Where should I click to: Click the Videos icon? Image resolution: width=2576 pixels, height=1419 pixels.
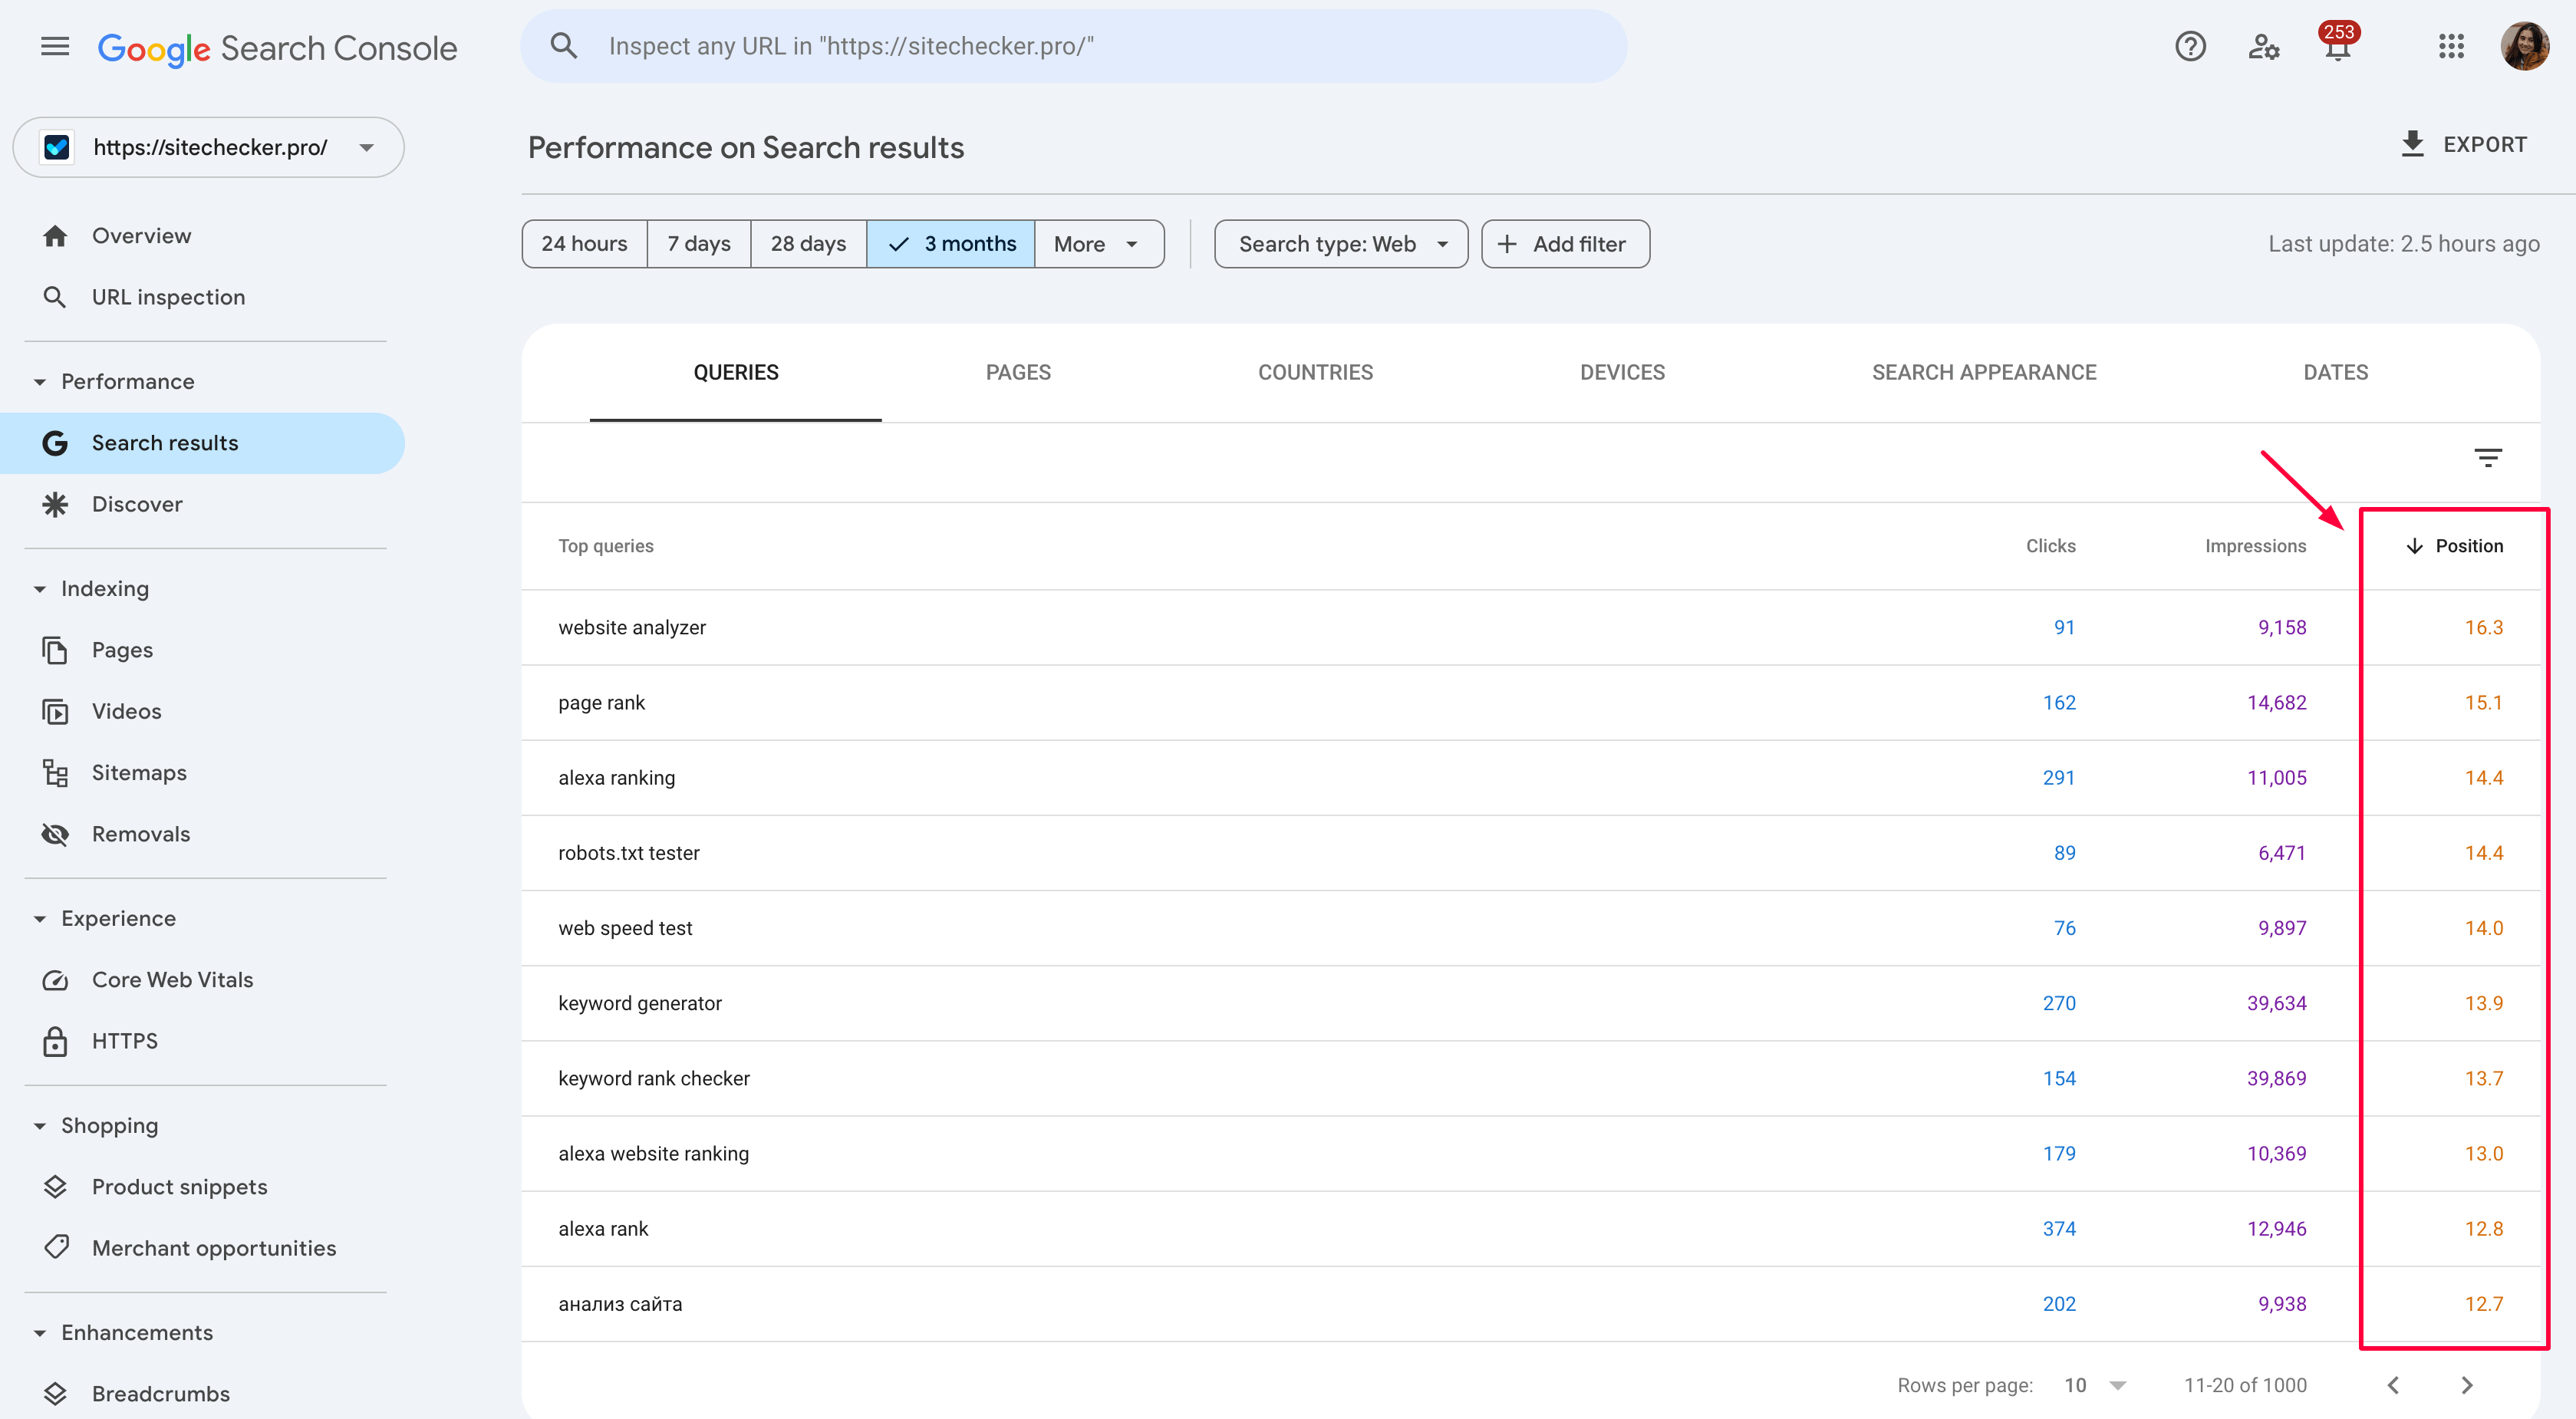click(55, 711)
